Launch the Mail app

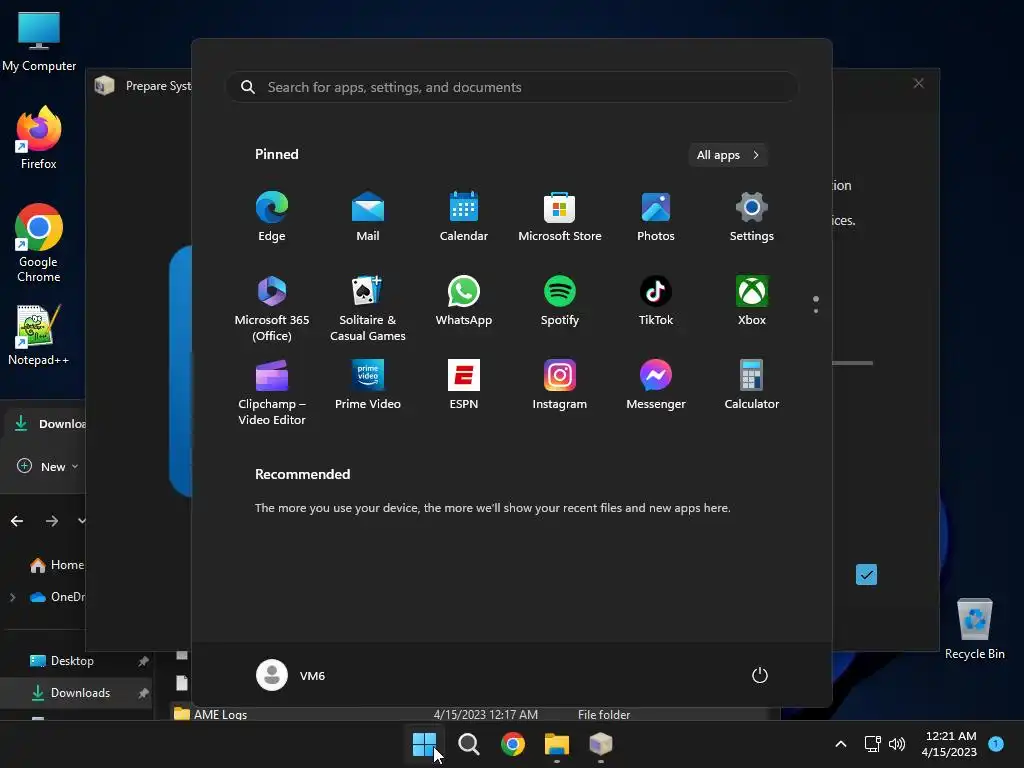(x=368, y=217)
